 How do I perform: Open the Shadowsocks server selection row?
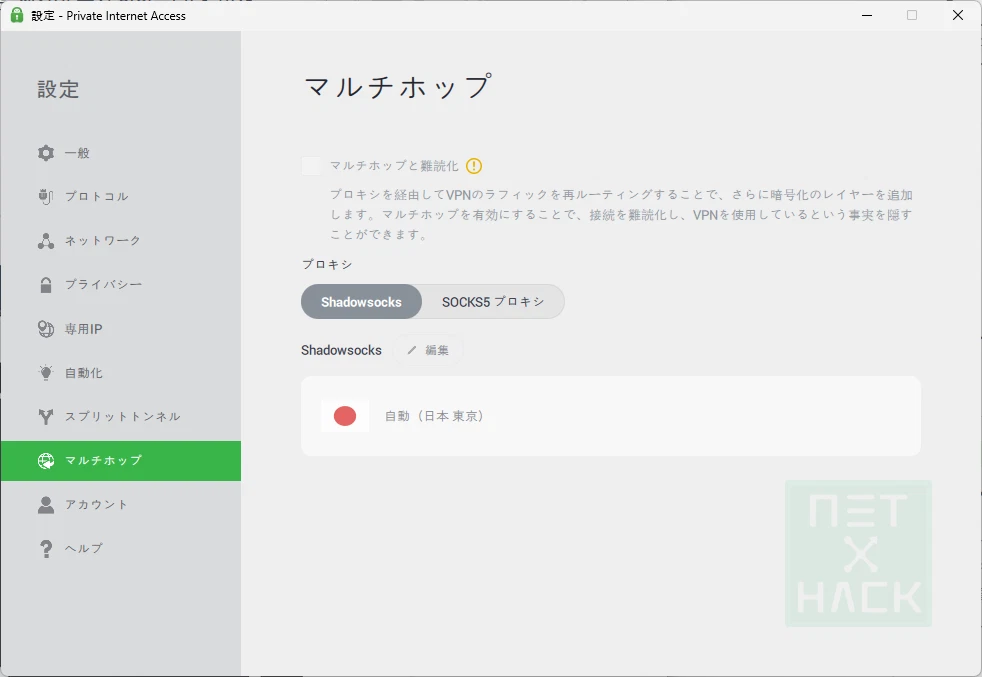coord(611,415)
